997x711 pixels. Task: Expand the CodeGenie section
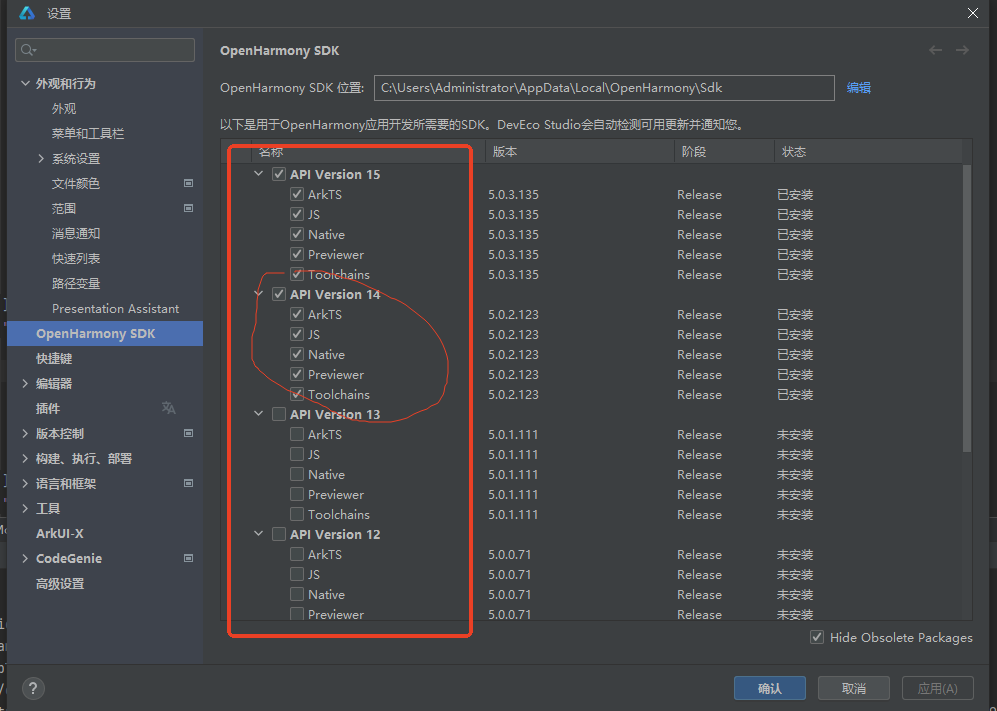point(25,558)
